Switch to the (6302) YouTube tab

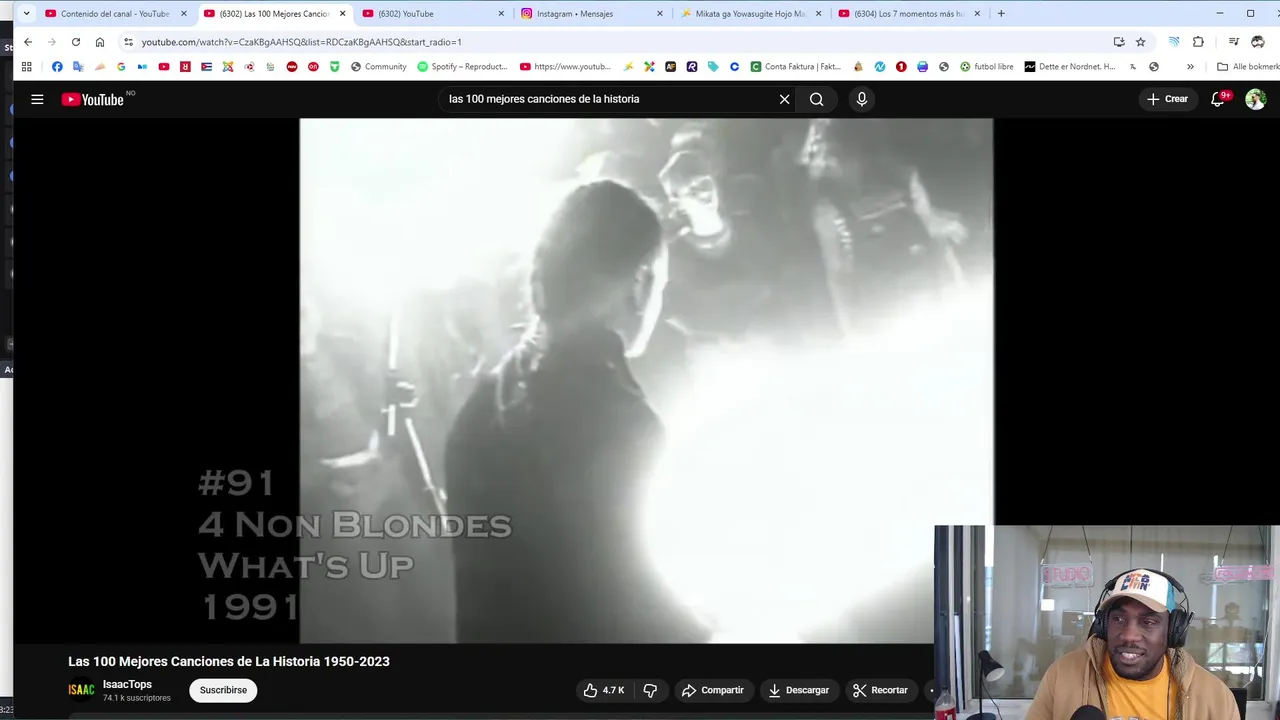tap(432, 14)
